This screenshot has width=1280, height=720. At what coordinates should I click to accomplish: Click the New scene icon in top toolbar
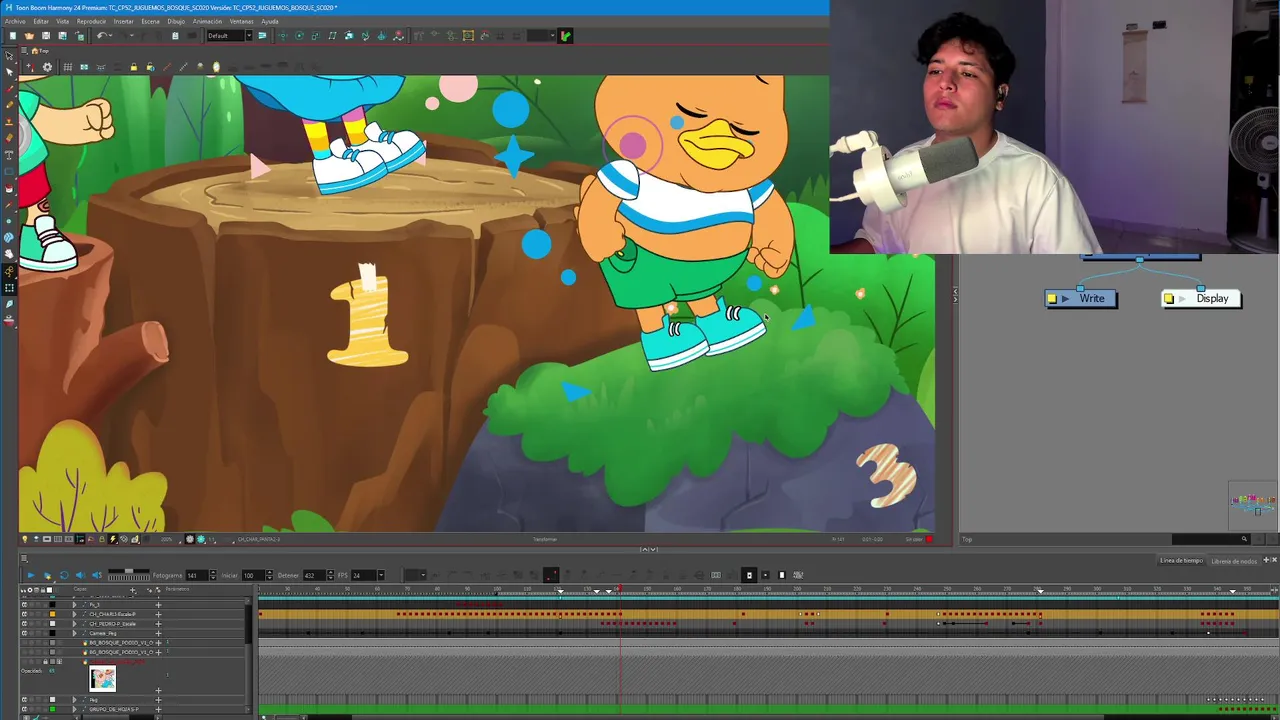(13, 36)
